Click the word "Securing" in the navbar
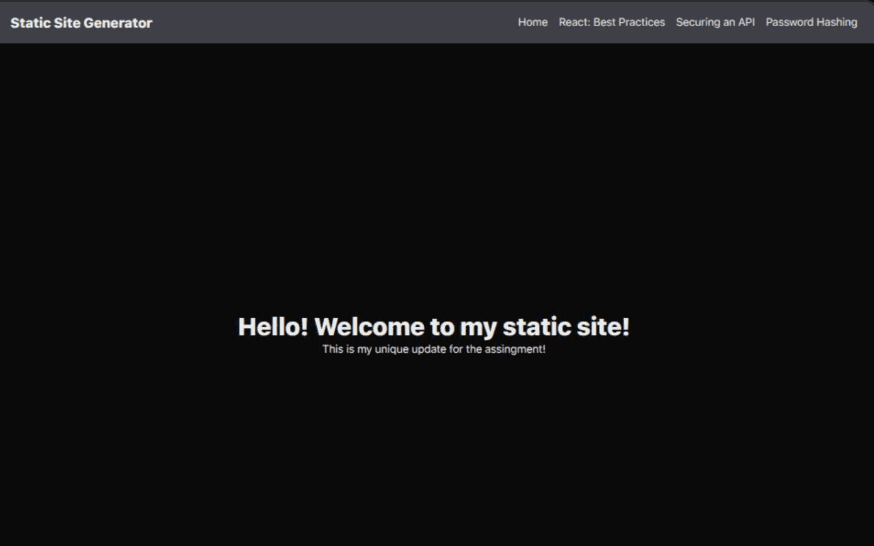Image resolution: width=874 pixels, height=546 pixels. click(x=697, y=22)
